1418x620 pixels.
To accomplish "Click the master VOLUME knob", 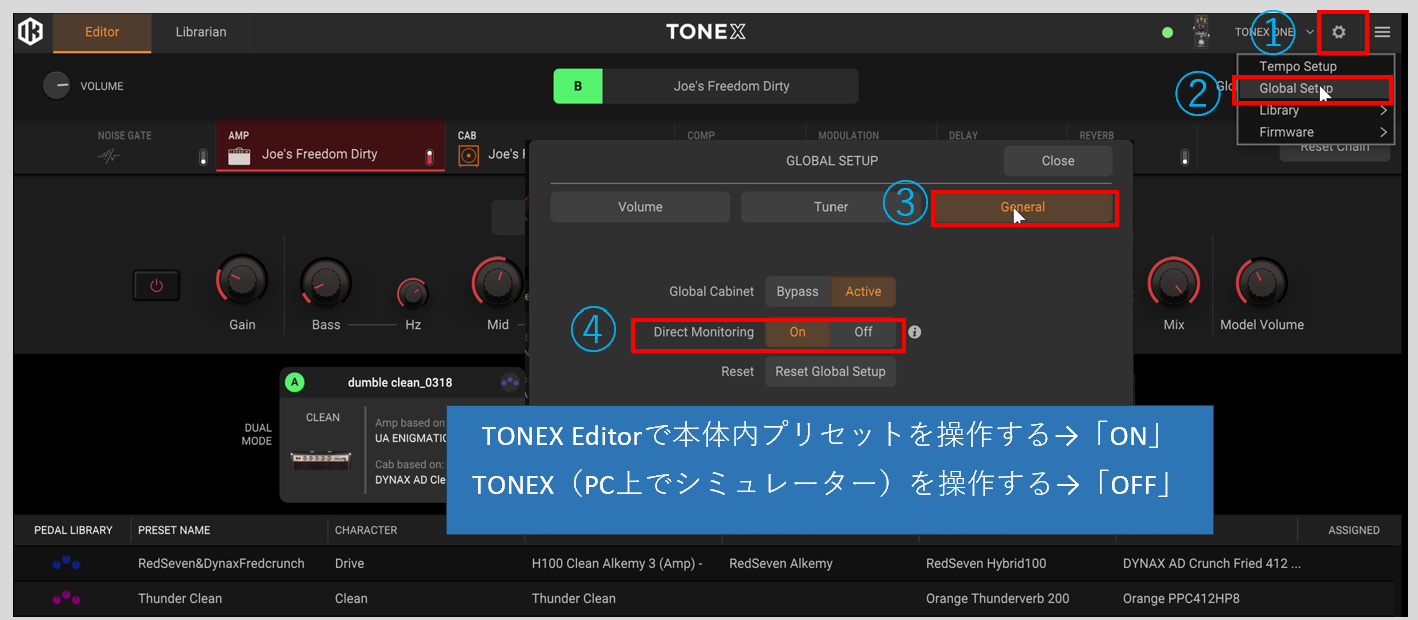I will pyautogui.click(x=57, y=86).
